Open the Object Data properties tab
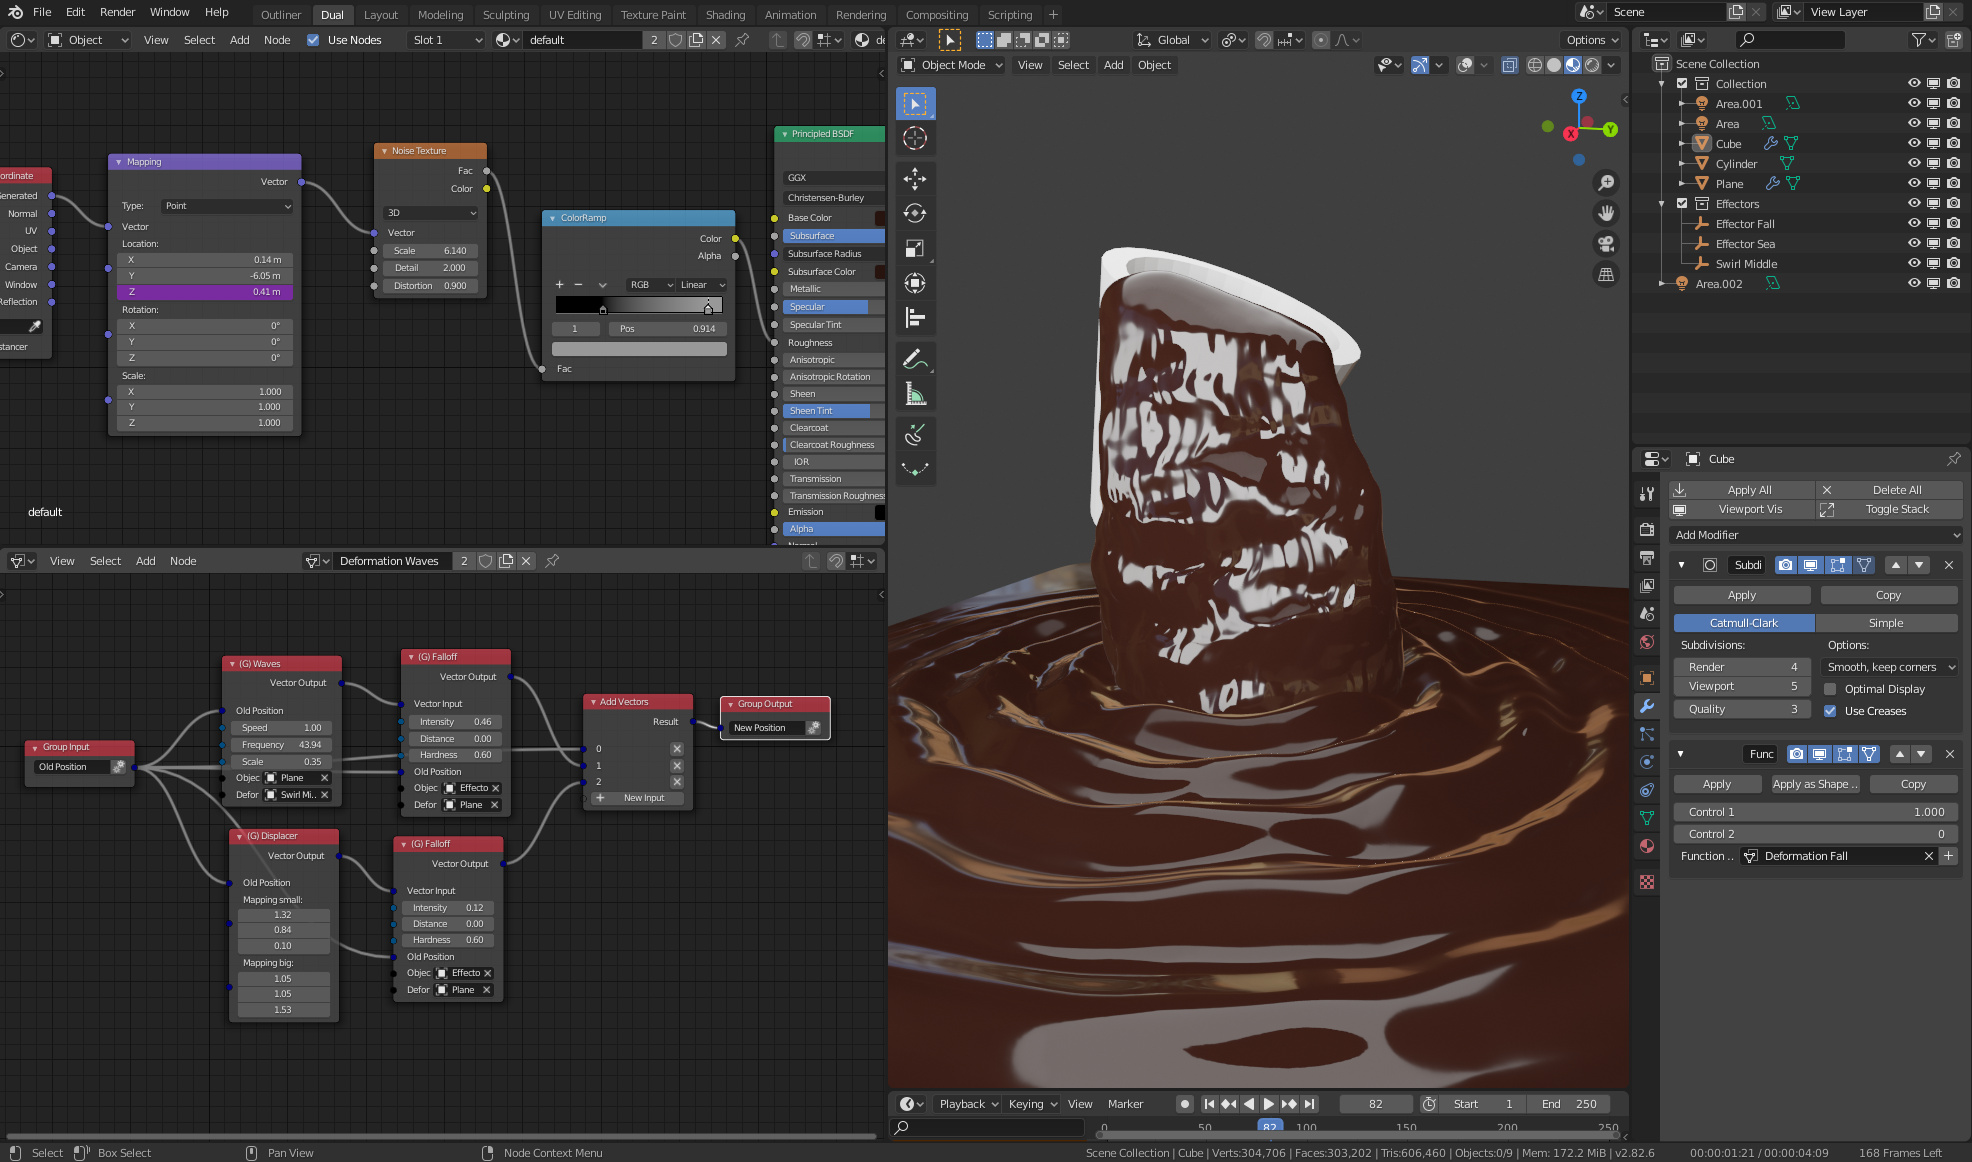The image size is (1972, 1162). (1647, 818)
